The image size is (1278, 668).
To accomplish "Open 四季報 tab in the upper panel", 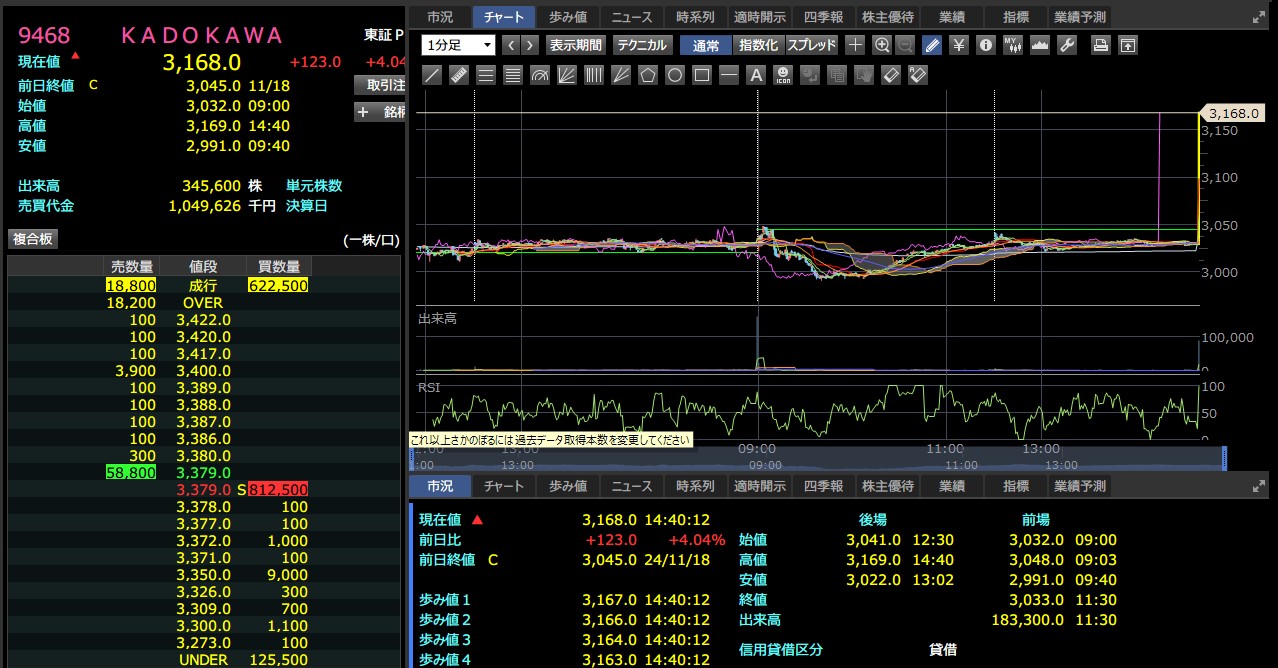I will 823,17.
